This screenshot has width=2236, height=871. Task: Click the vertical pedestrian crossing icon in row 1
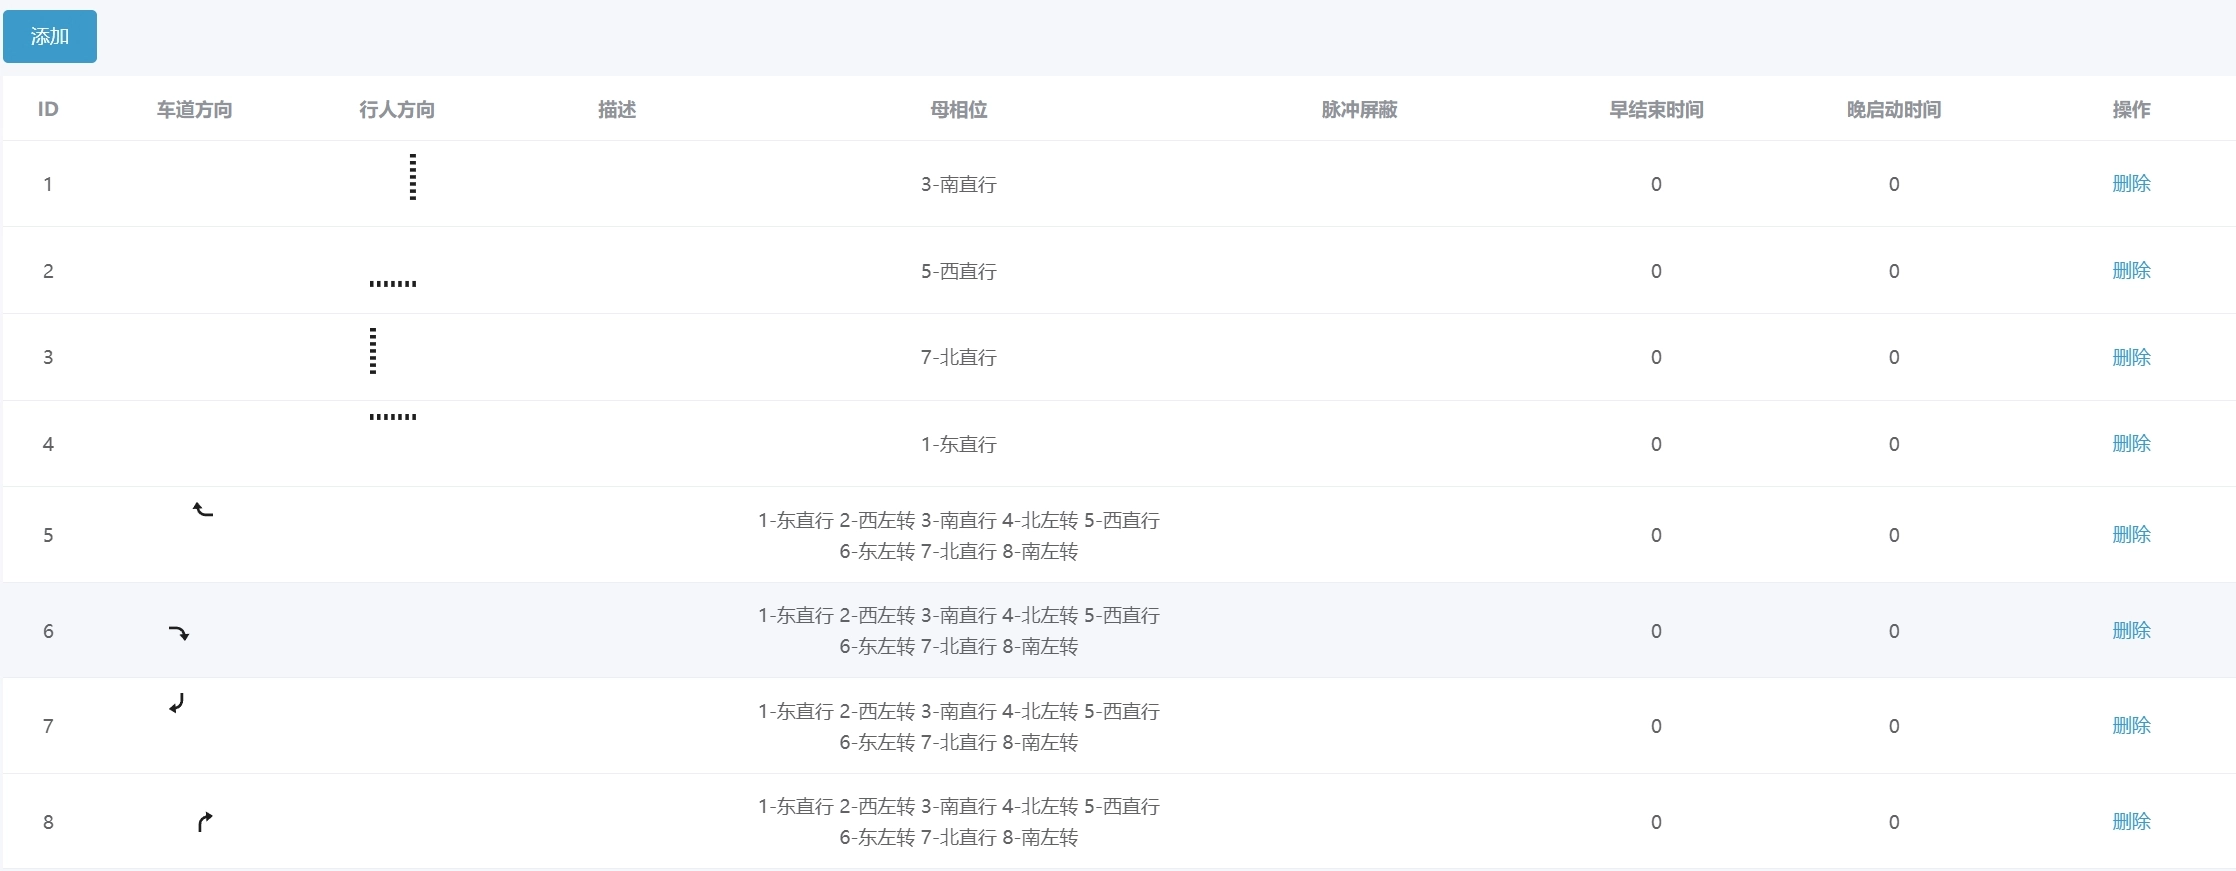point(413,177)
